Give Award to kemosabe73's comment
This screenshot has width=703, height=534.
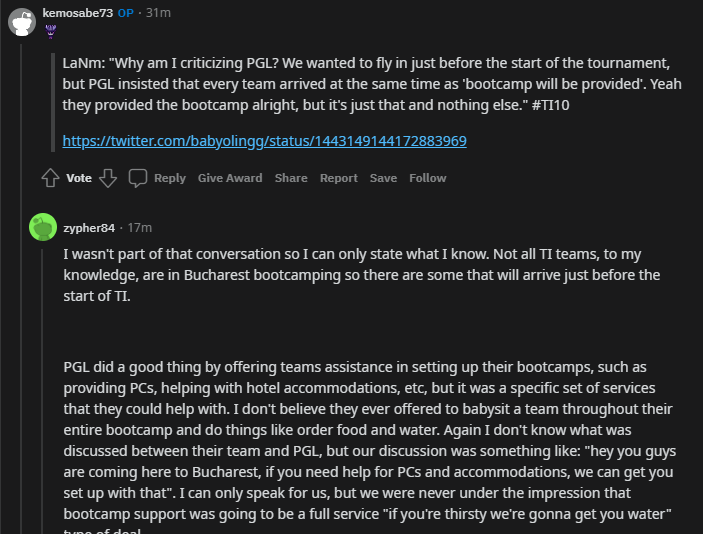[230, 178]
